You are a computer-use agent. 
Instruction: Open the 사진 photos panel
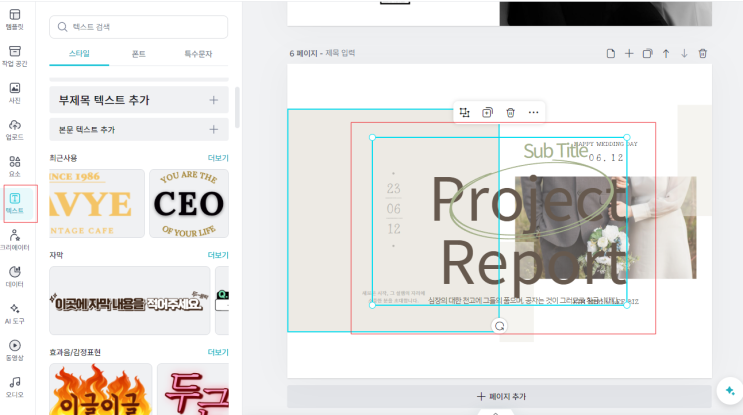click(15, 93)
